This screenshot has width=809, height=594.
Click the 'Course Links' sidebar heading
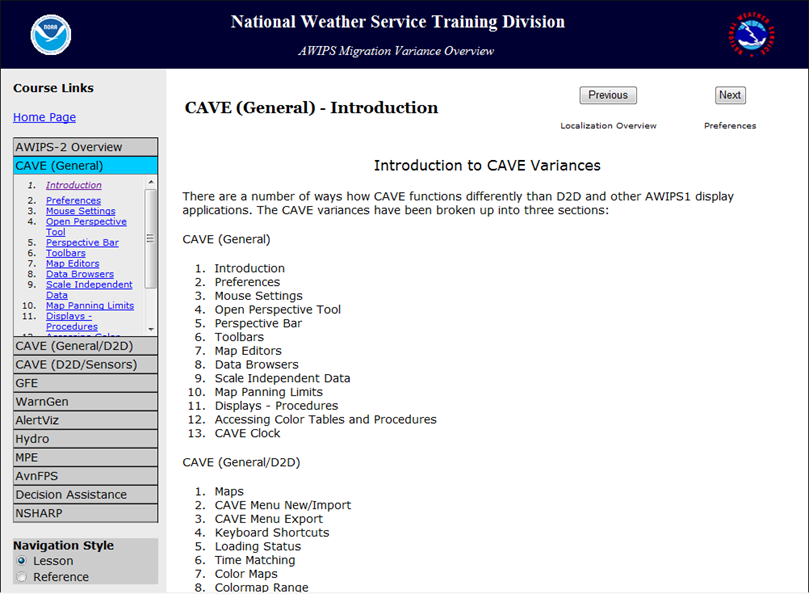tap(54, 88)
